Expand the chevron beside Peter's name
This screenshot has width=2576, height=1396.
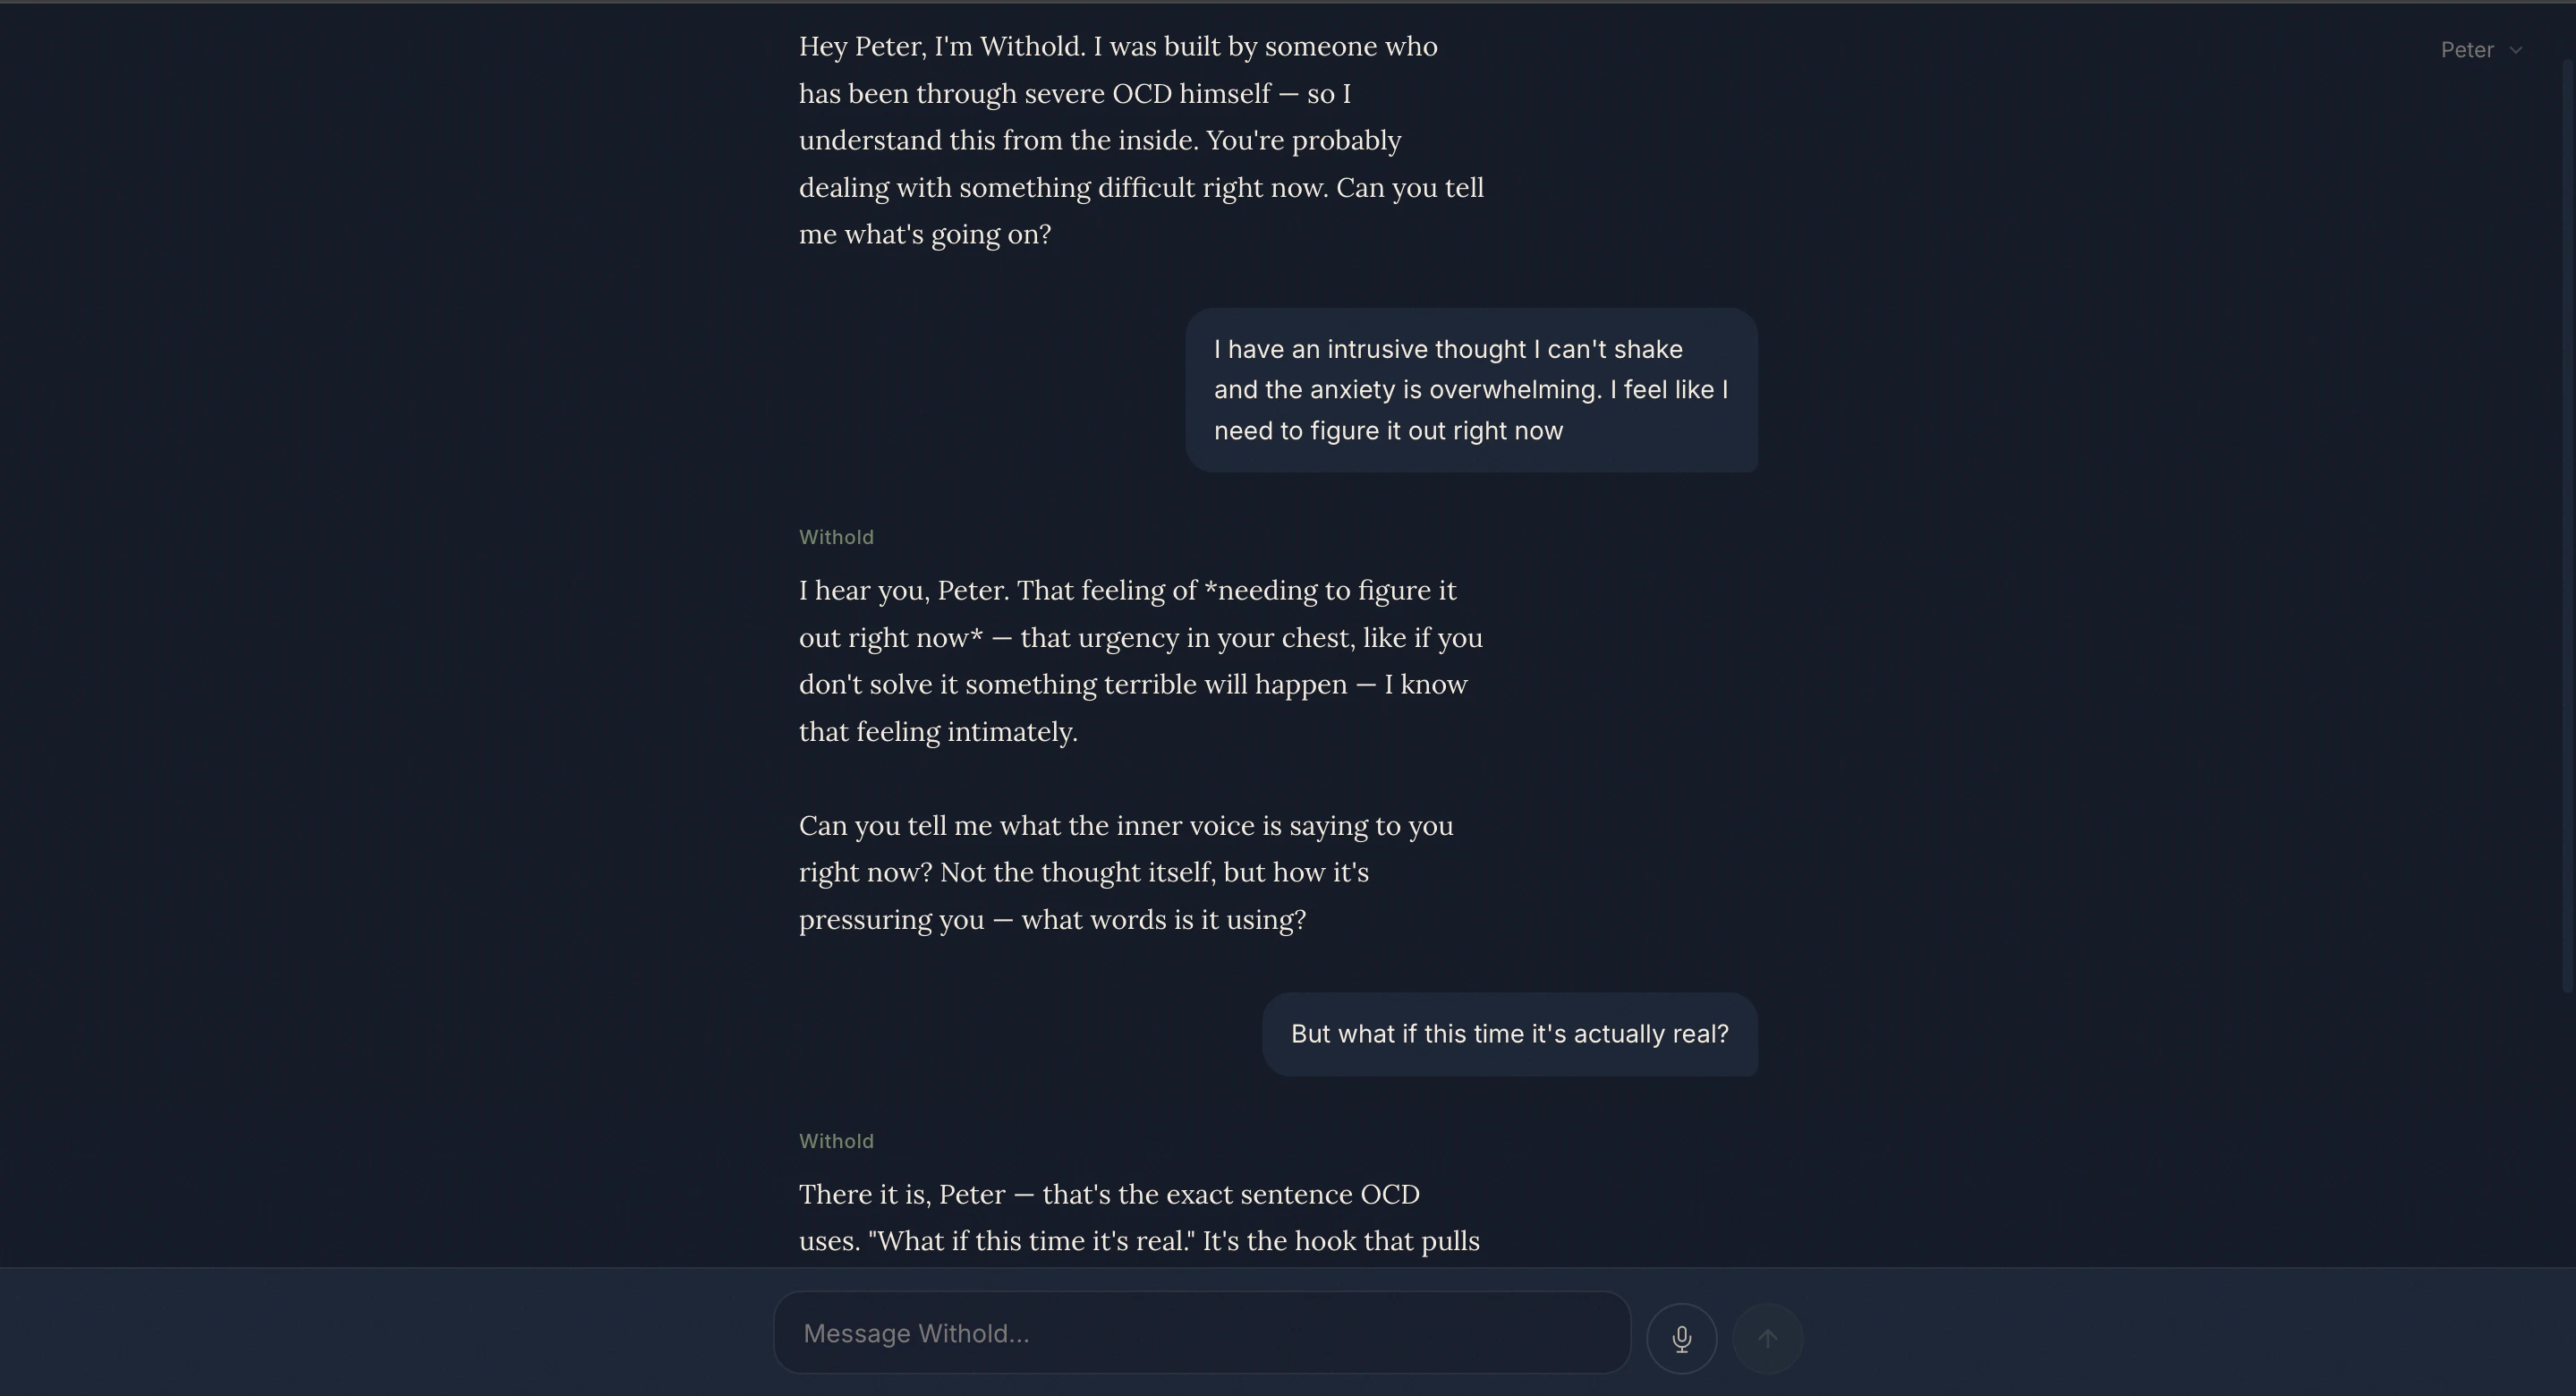(2516, 50)
